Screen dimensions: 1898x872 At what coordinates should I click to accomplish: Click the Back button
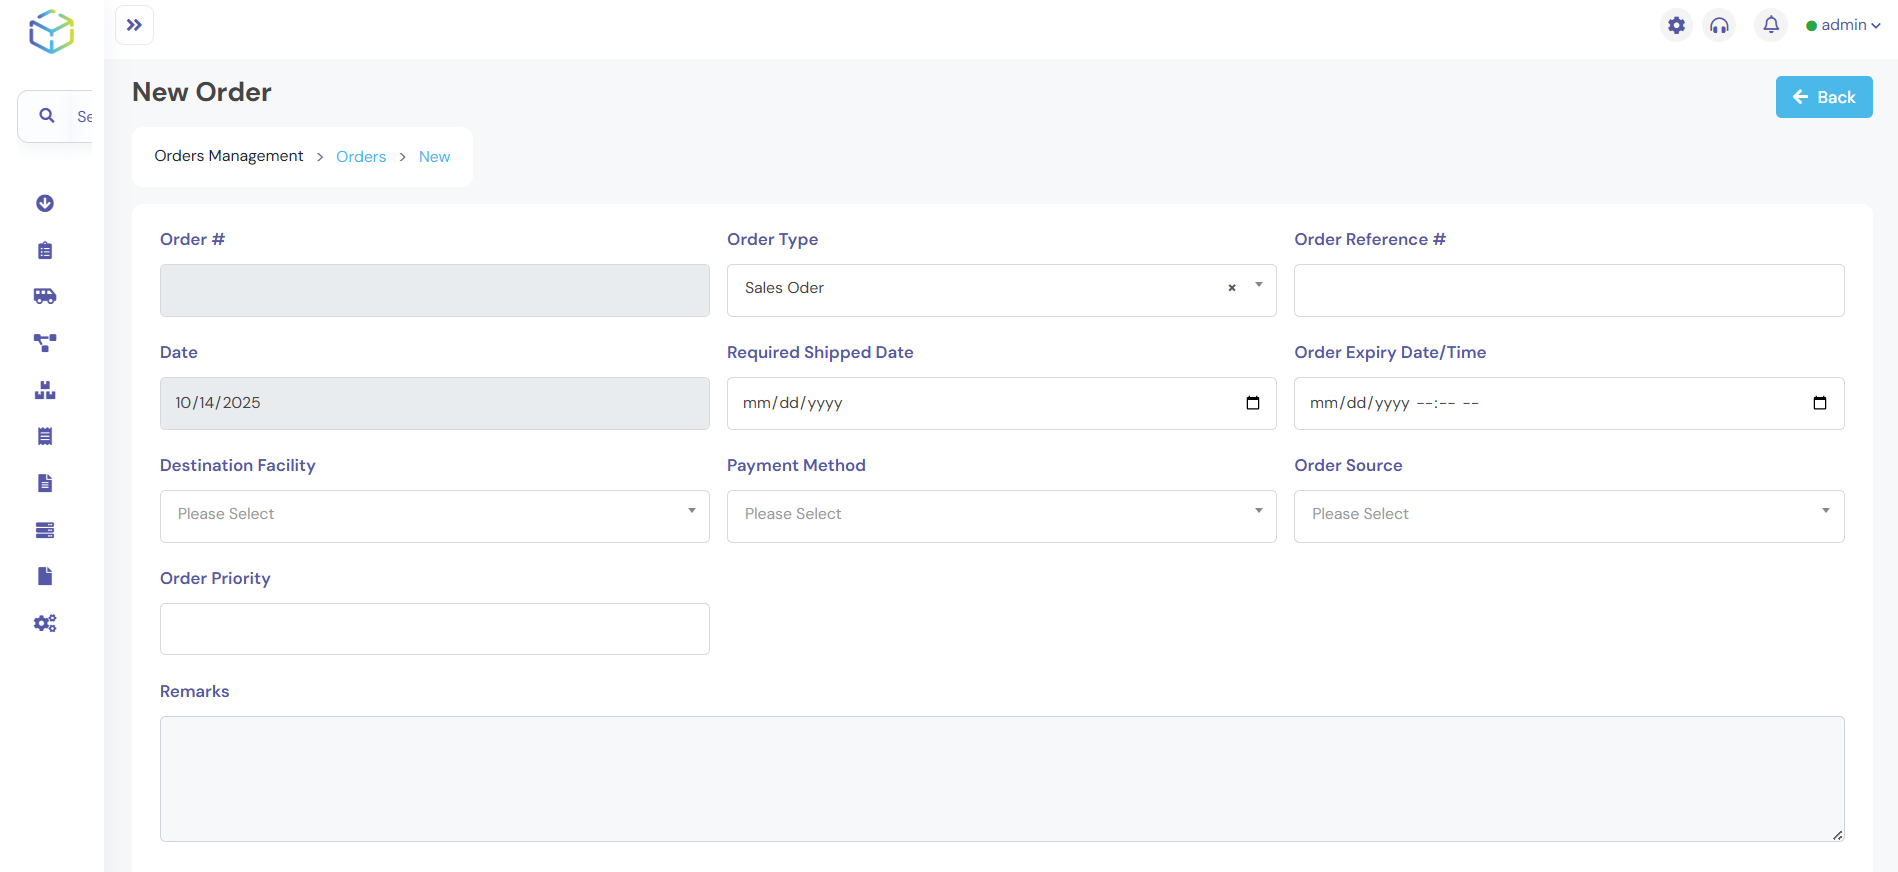pyautogui.click(x=1823, y=97)
